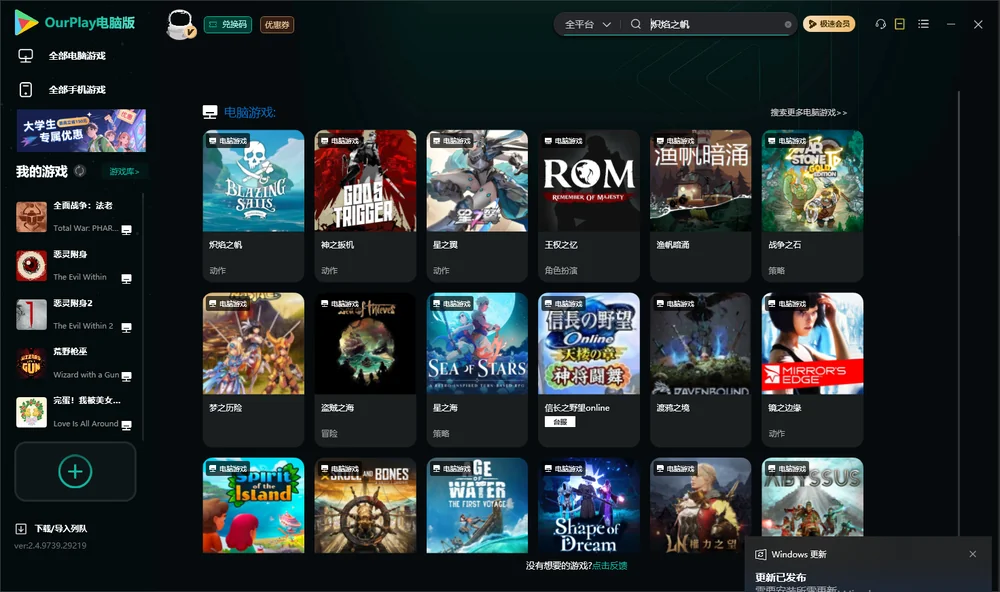Open Skull and Bones game card
This screenshot has width=1000, height=592.
click(x=365, y=505)
